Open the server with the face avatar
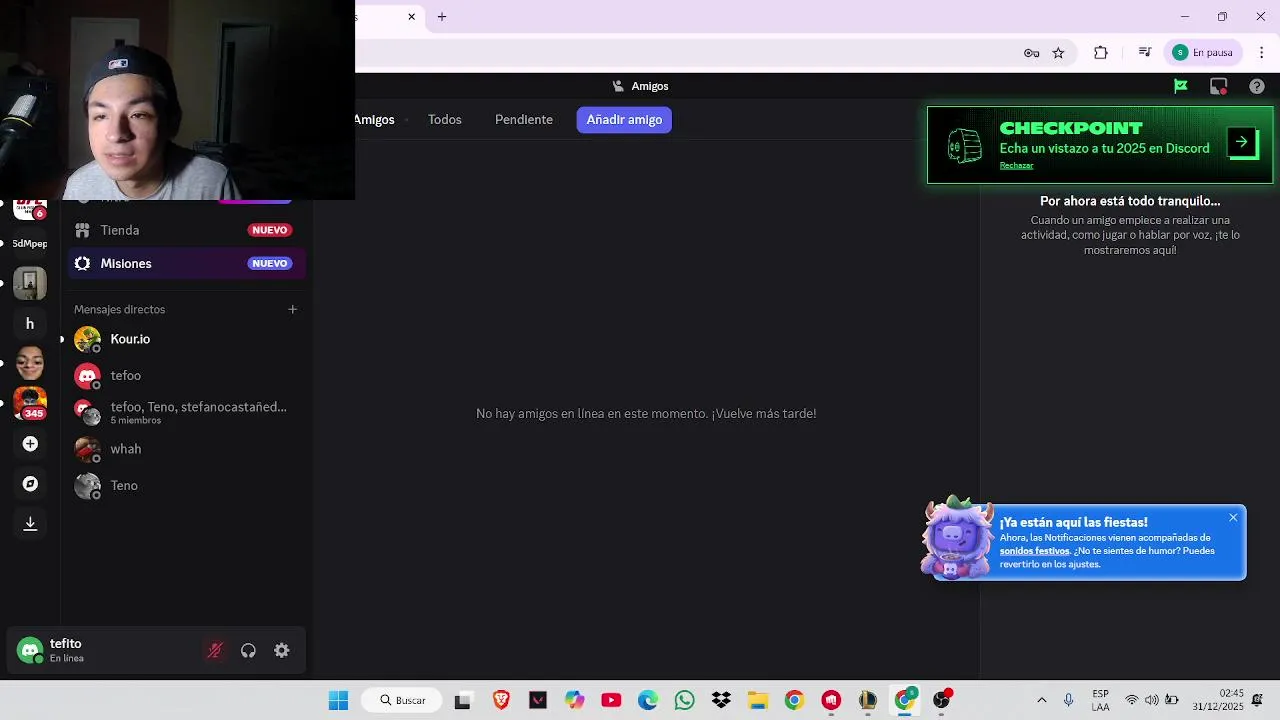The height and width of the screenshot is (720, 1280). pos(30,363)
